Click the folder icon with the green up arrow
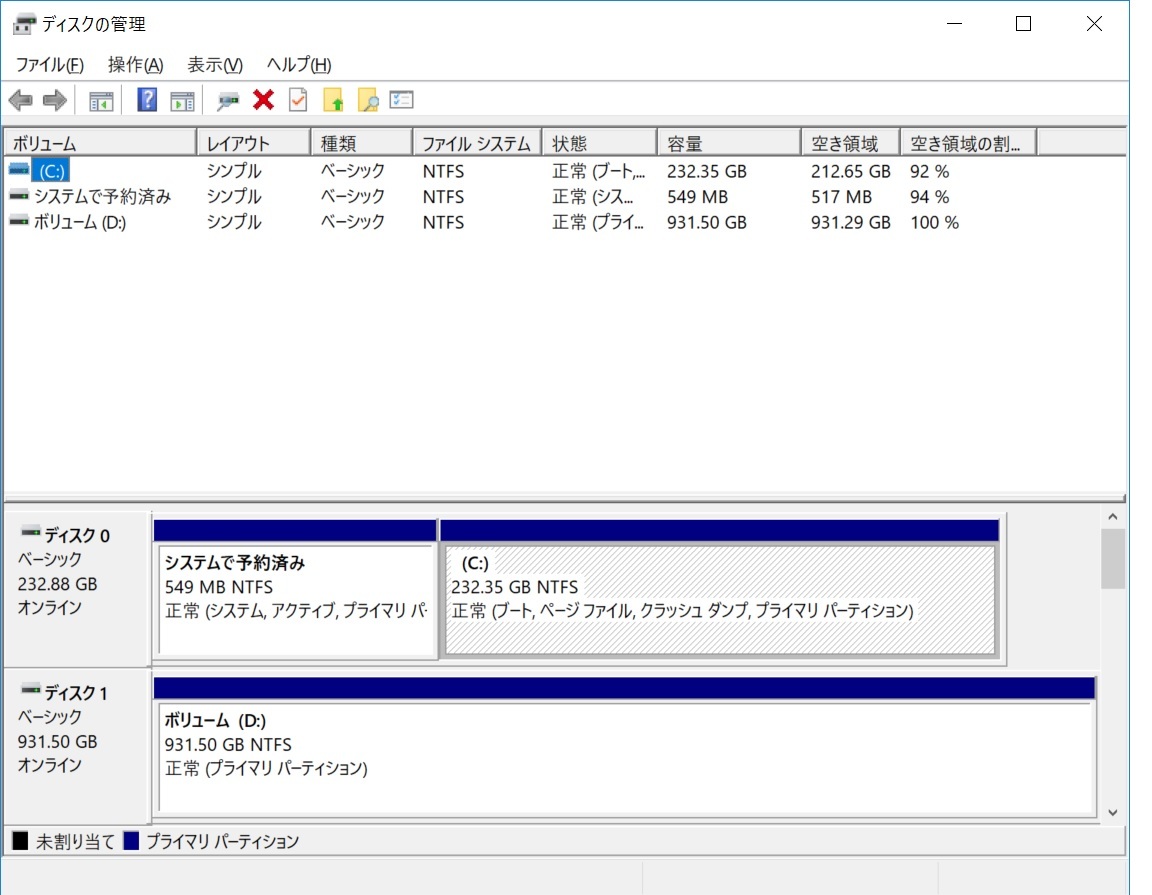Image resolution: width=1152 pixels, height=895 pixels. (x=333, y=100)
